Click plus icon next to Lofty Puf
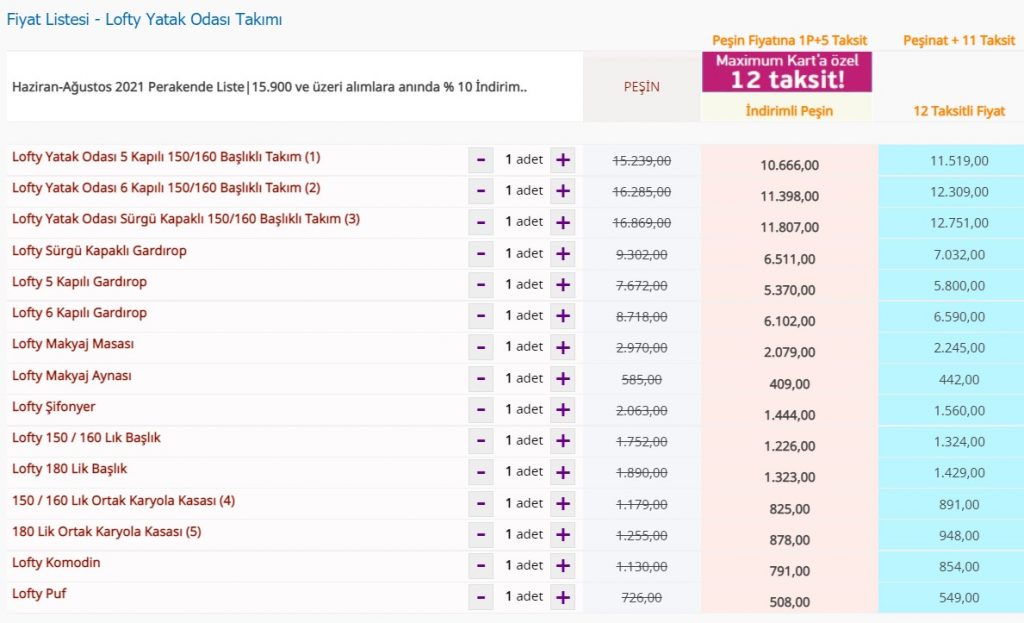1024x623 pixels. 562,597
